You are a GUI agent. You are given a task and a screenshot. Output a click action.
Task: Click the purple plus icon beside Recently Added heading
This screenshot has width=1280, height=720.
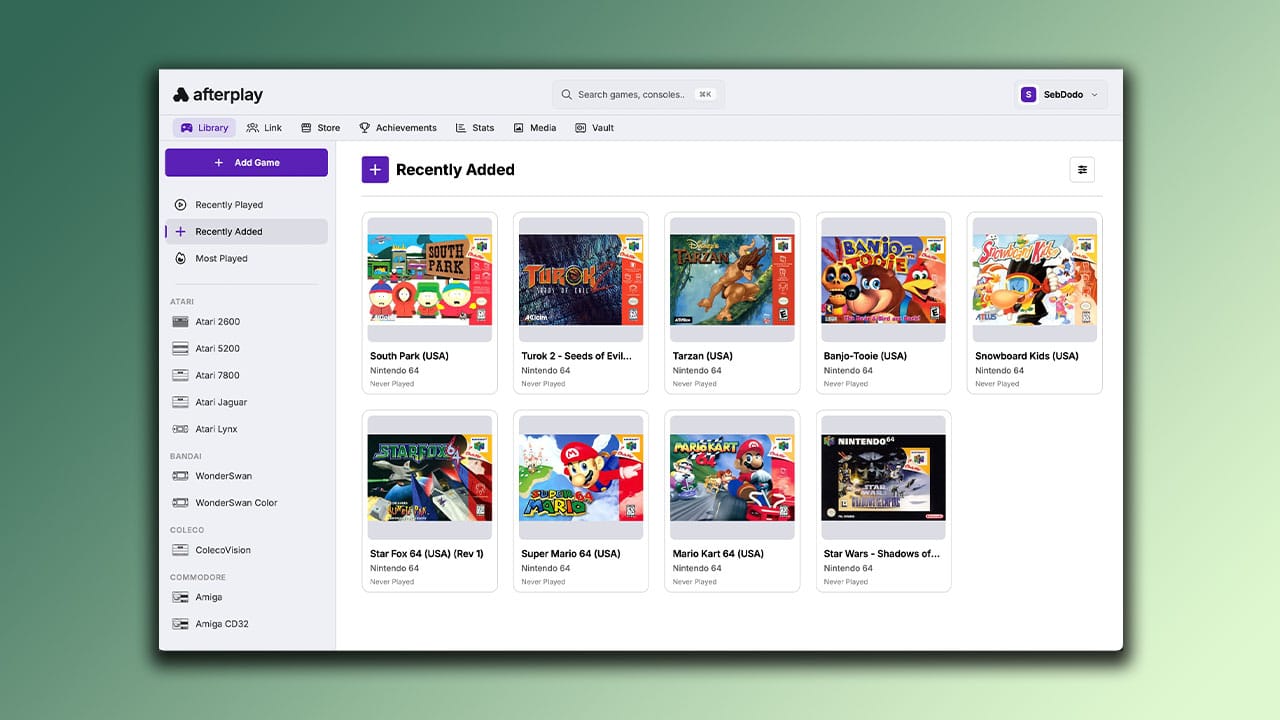(375, 170)
